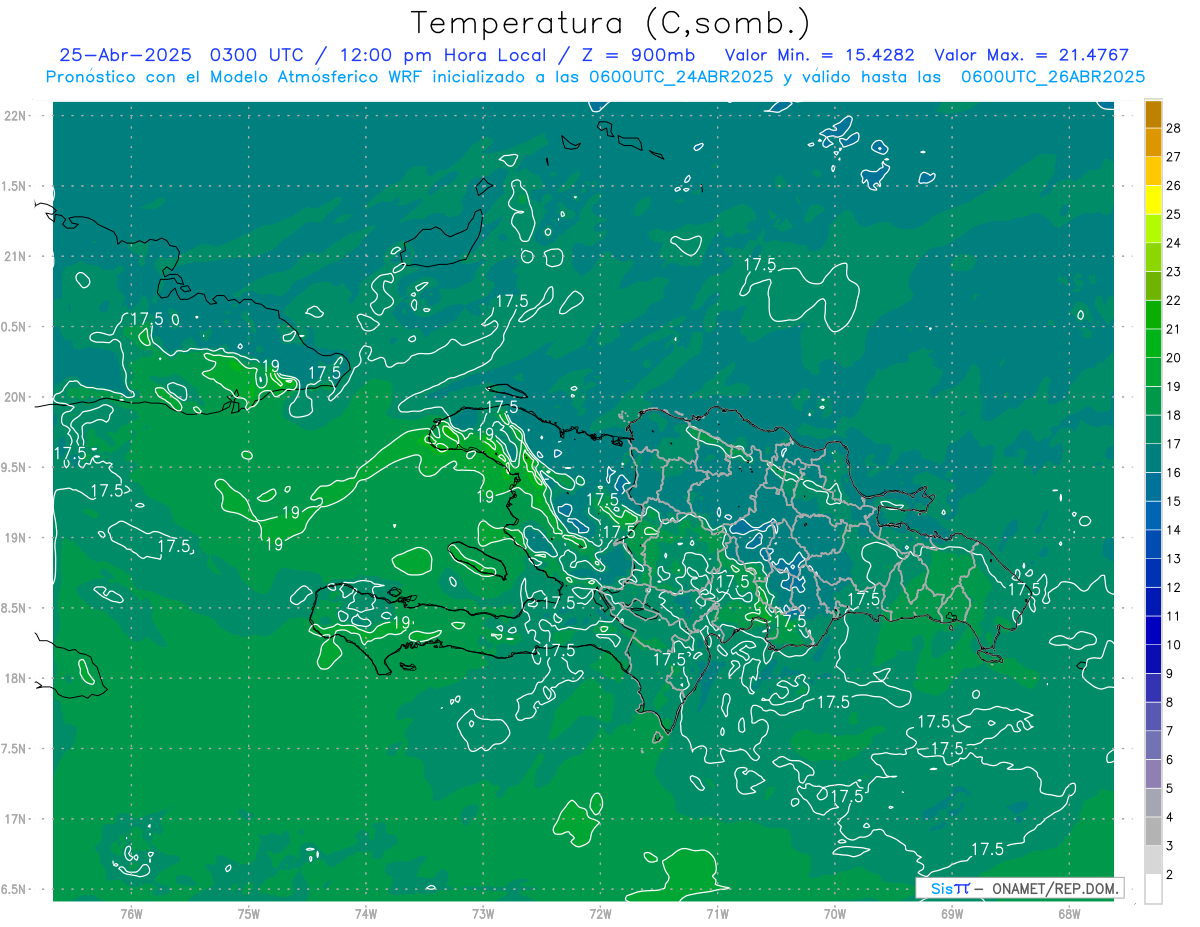Click the colorbar label "25"
1200x927 pixels.
point(1174,214)
